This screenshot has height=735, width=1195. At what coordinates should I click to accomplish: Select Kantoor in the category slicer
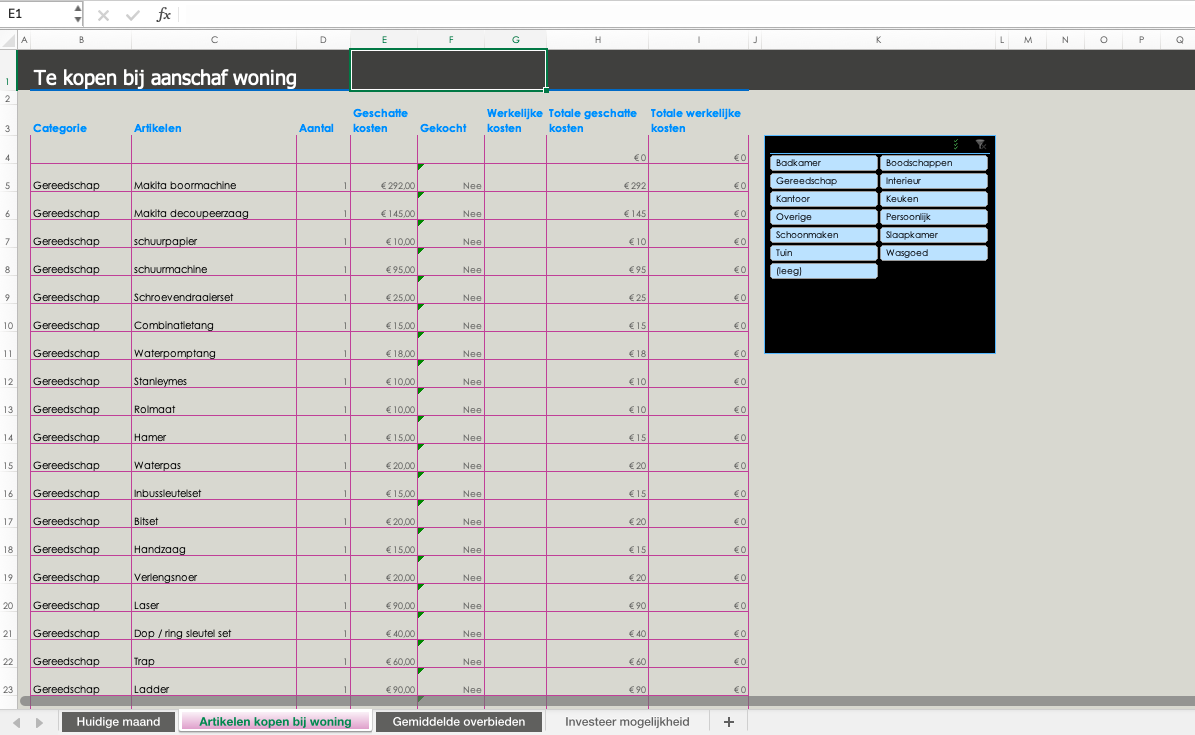pyautogui.click(x=824, y=198)
